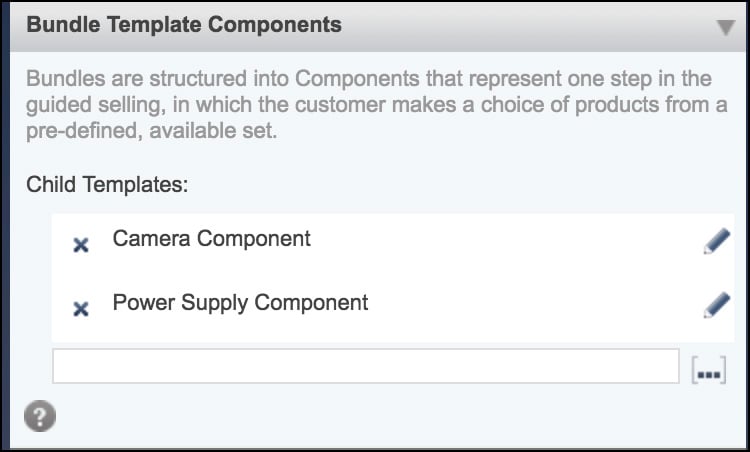
Task: Click the Bundles description paragraph text
Action: coord(376,105)
